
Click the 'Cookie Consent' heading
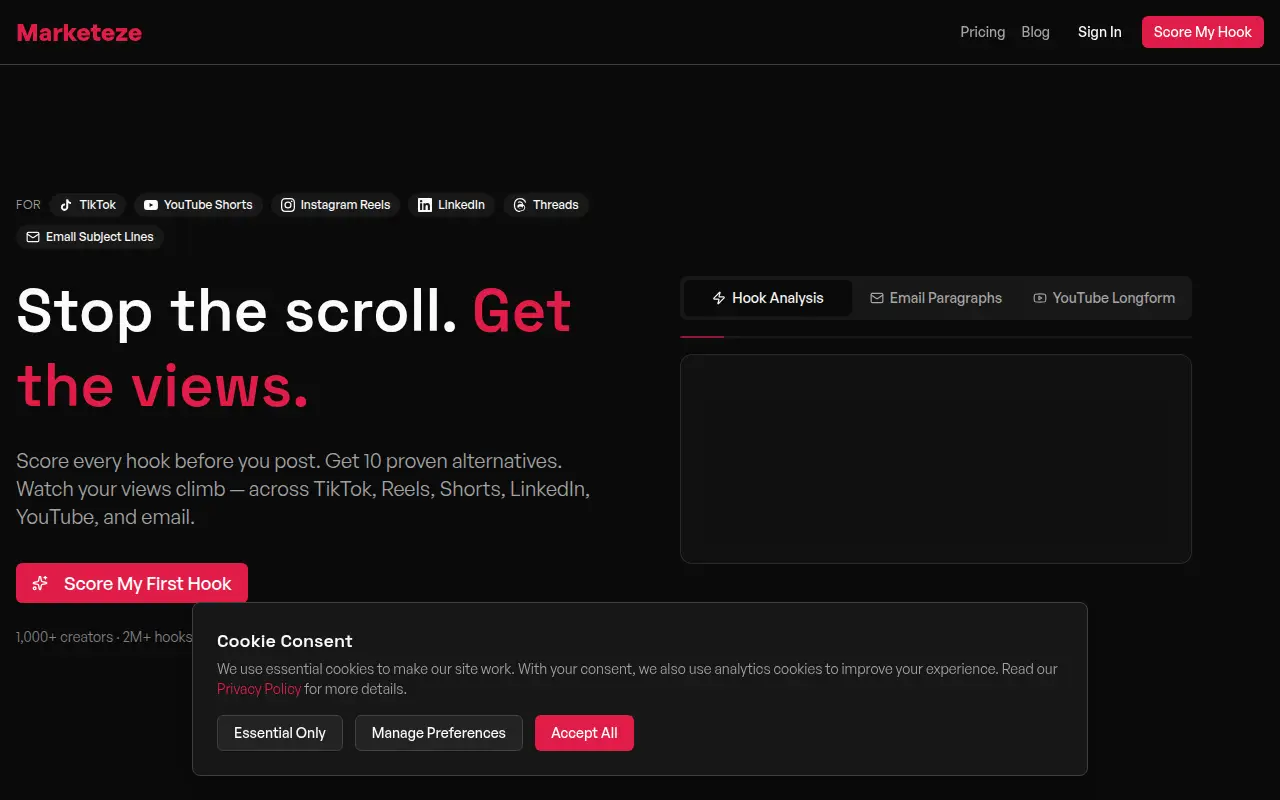(285, 641)
